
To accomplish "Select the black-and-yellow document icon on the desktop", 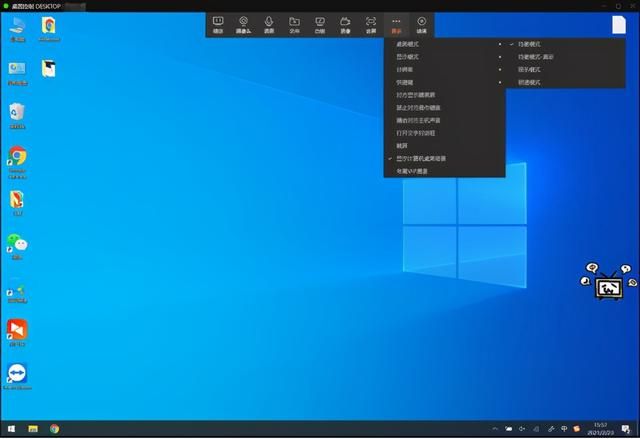I will tap(49, 69).
